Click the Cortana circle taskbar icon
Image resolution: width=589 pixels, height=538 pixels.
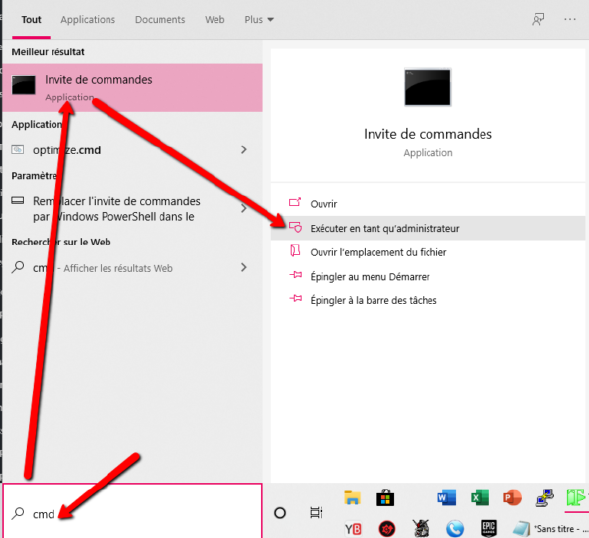coord(280,513)
